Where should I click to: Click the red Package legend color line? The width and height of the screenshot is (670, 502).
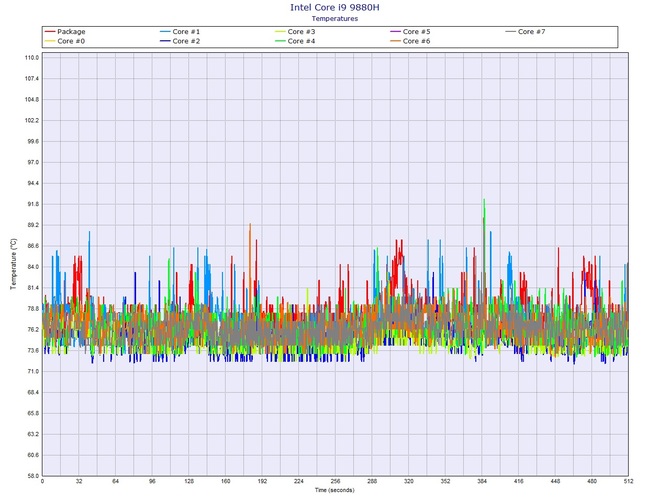tap(50, 32)
